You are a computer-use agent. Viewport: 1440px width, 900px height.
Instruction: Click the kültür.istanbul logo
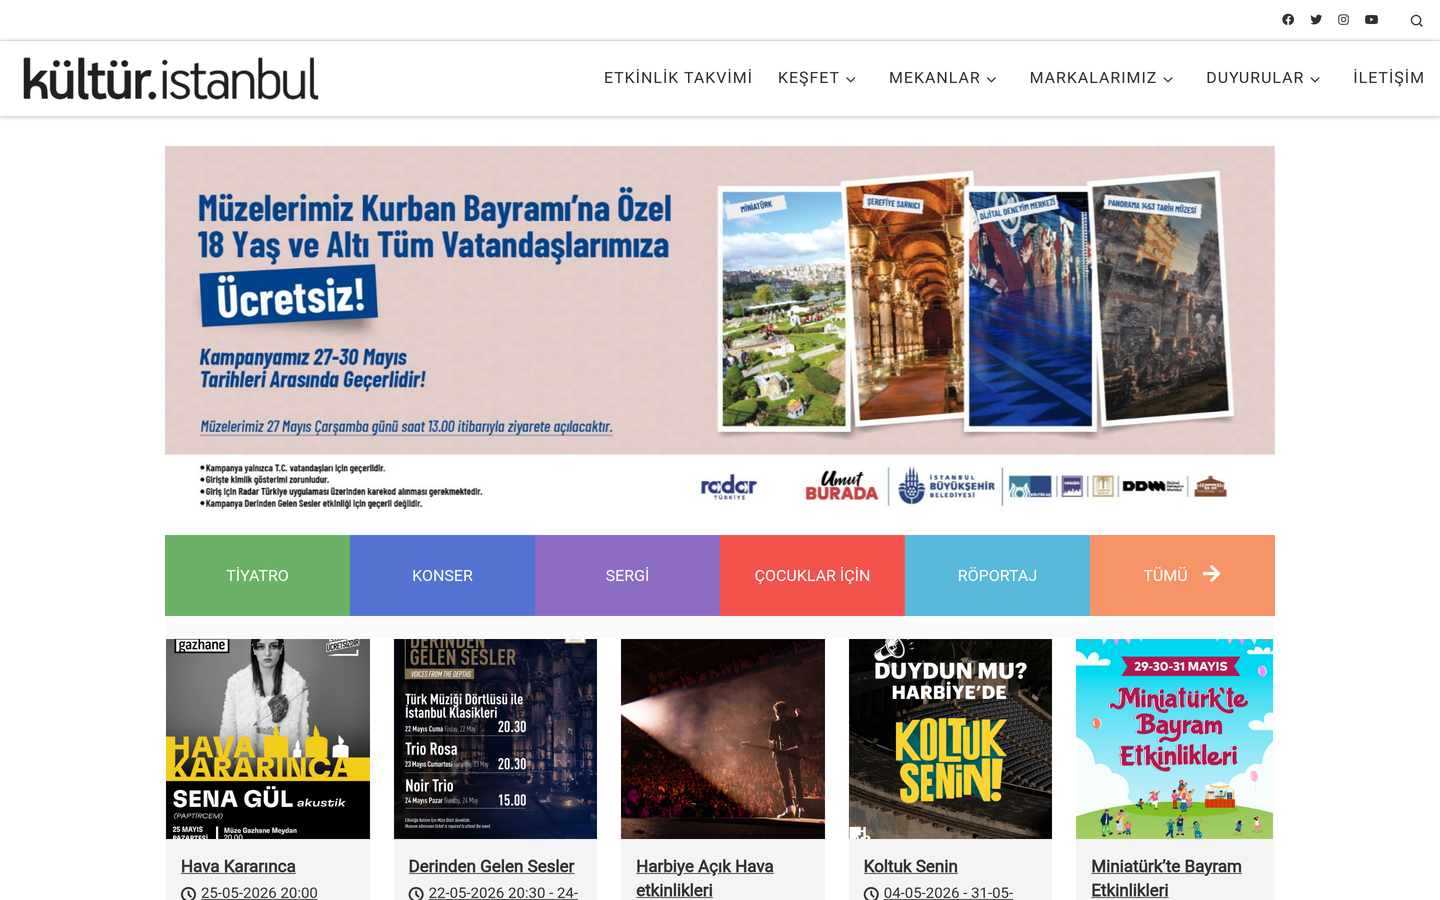point(171,79)
